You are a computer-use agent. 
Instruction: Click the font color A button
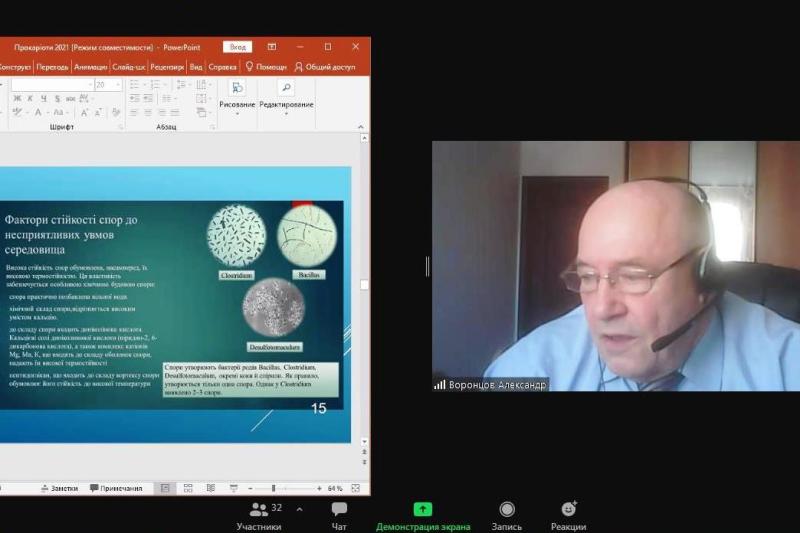point(38,112)
